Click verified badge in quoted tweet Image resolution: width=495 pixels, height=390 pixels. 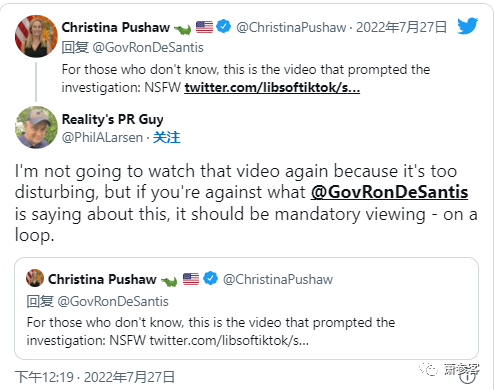pos(210,278)
